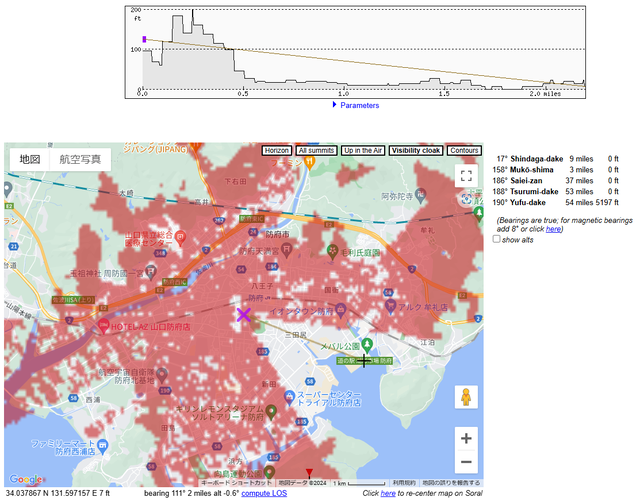Screen dimensions: 640x501
Task: Zoom out with the minus button
Action: pyautogui.click(x=466, y=462)
